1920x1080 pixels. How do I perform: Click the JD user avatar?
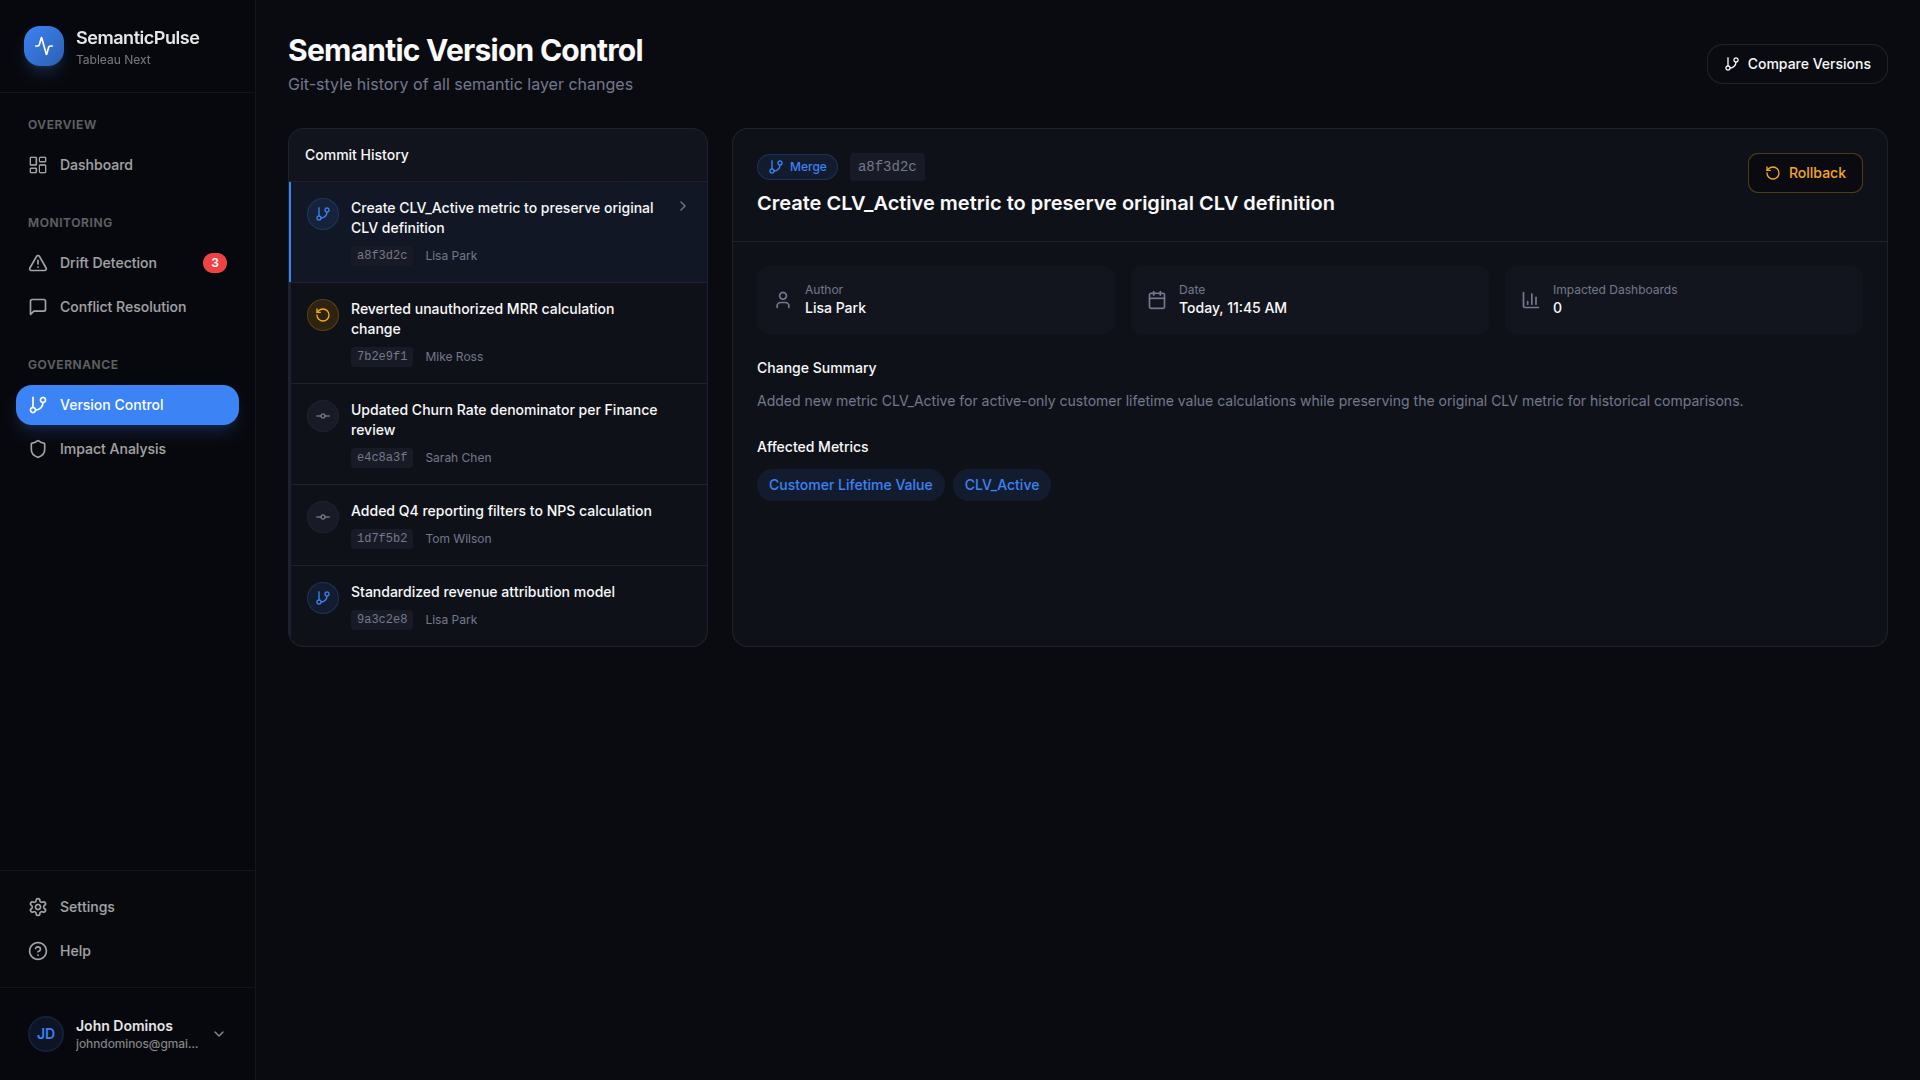46,1034
